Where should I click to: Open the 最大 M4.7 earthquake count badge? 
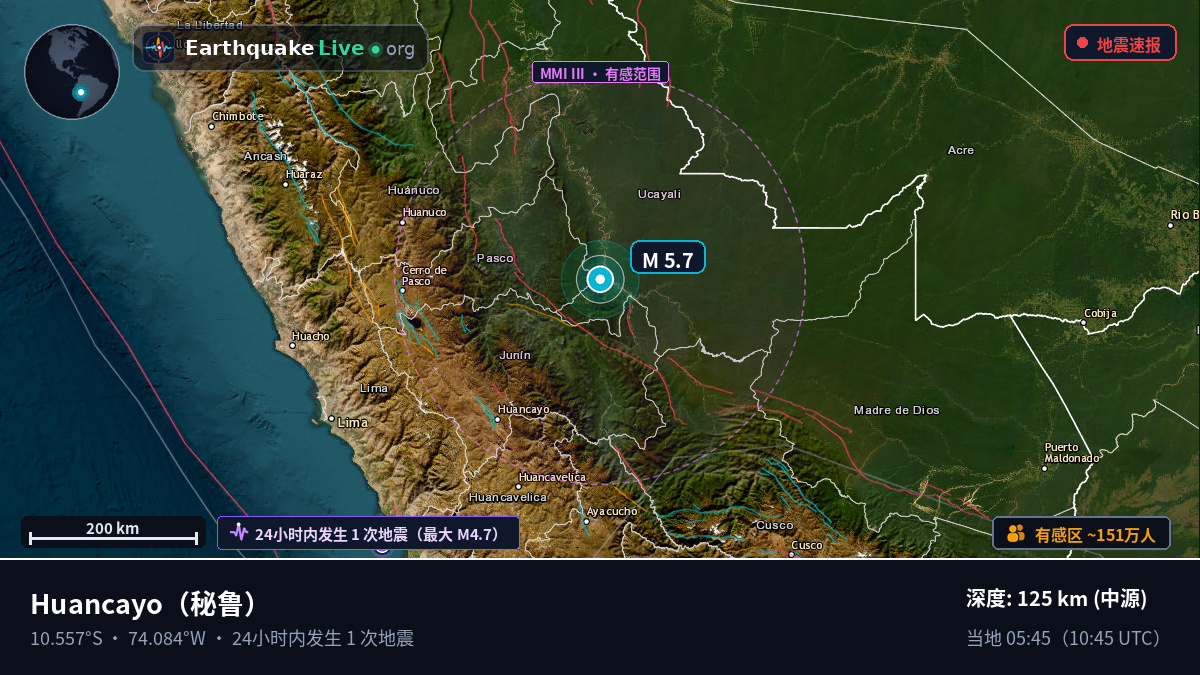point(368,533)
